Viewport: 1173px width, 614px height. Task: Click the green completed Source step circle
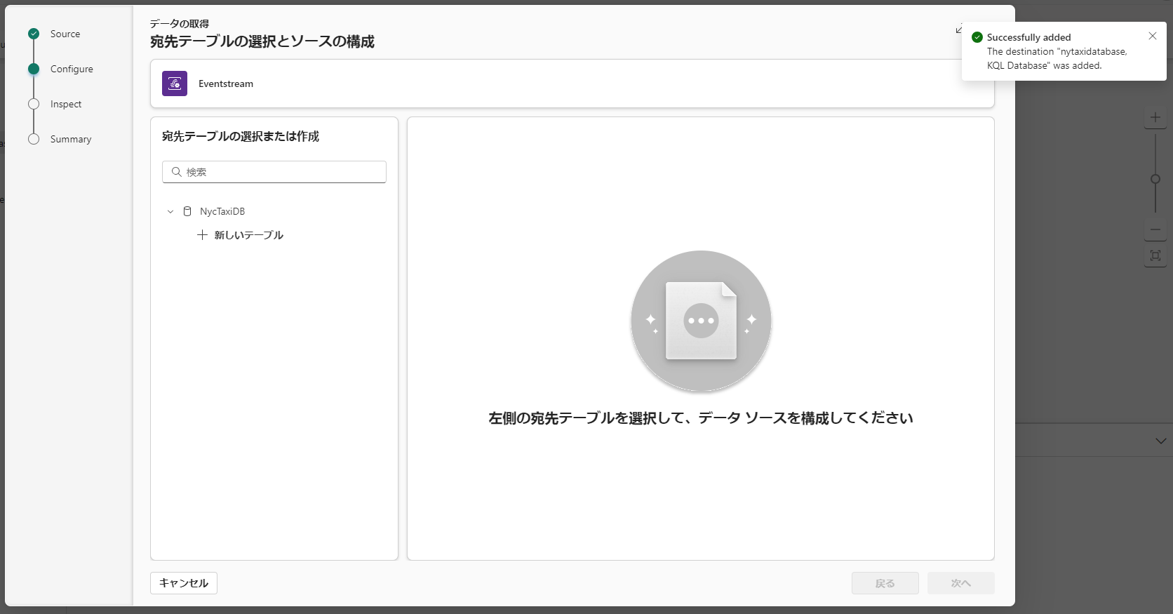[x=34, y=34]
